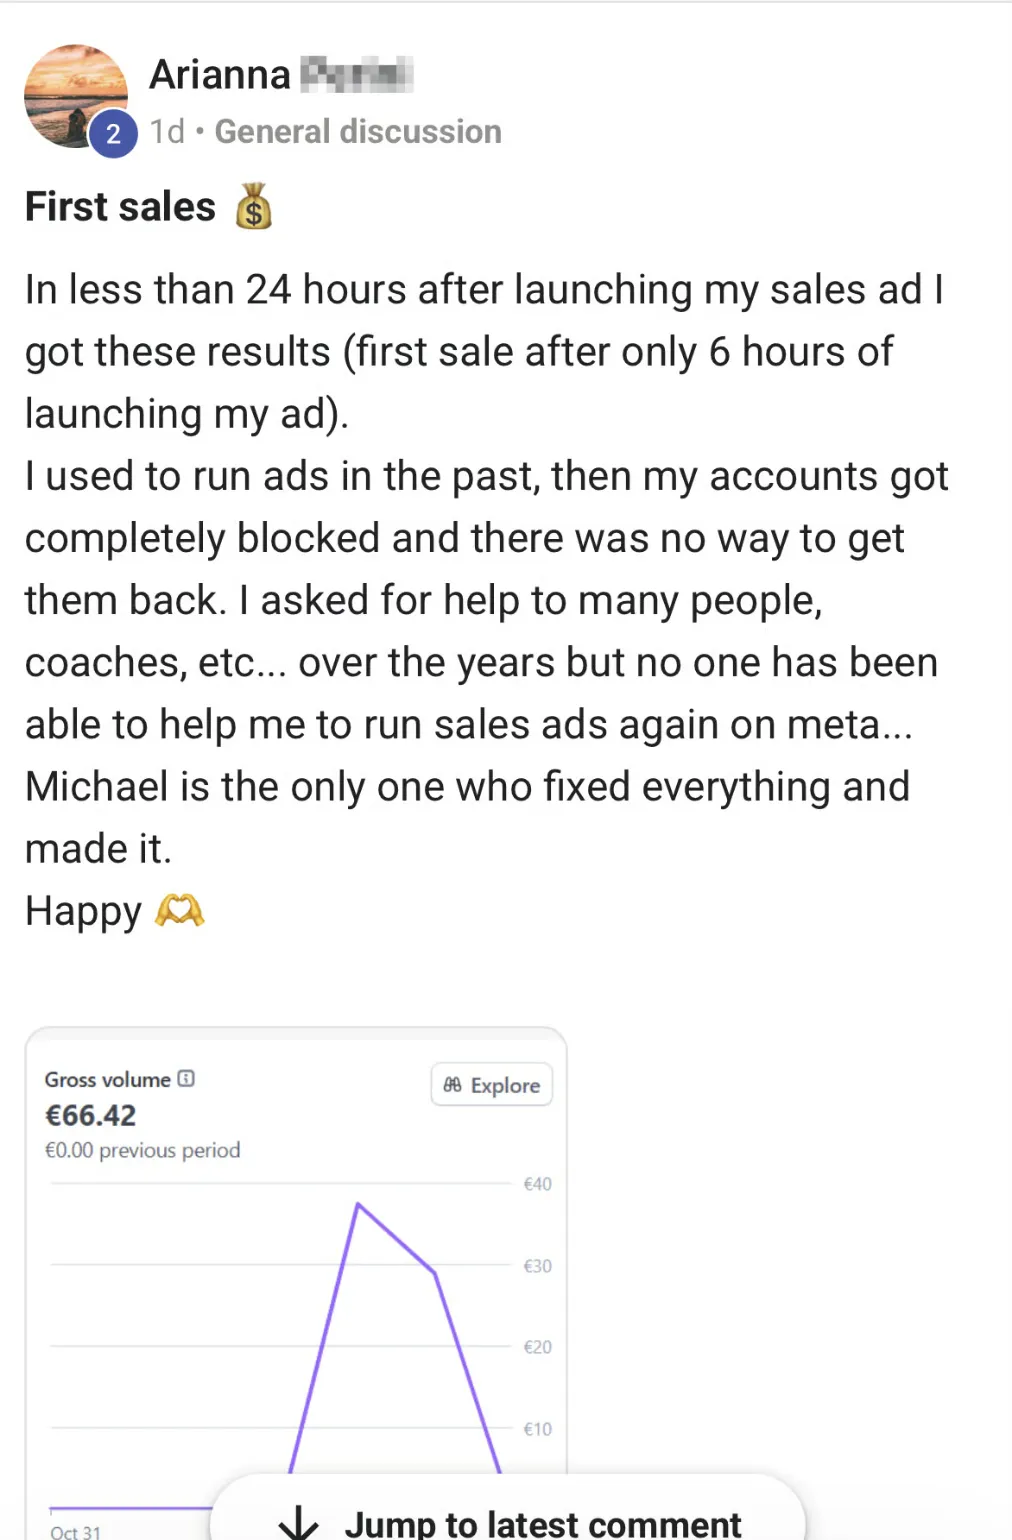Click the €40 axis label

(x=537, y=1184)
